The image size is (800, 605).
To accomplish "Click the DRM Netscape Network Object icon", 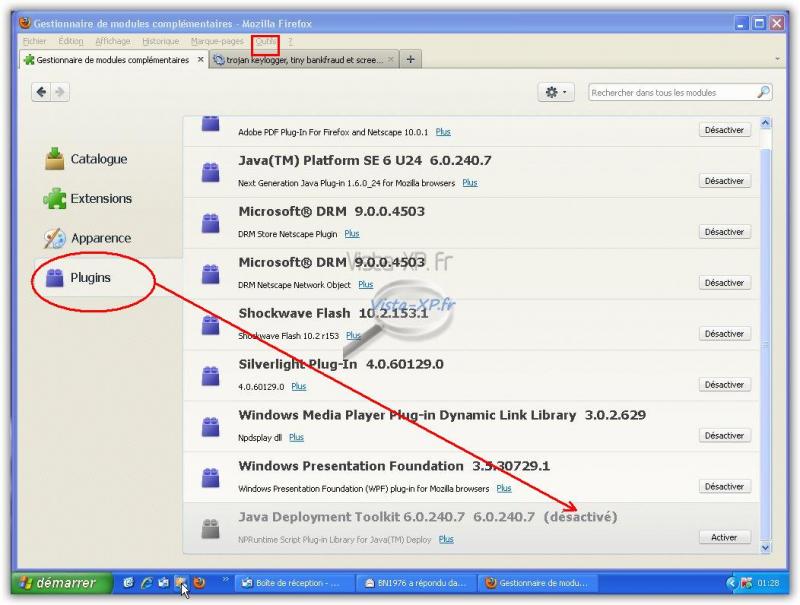I will point(210,274).
